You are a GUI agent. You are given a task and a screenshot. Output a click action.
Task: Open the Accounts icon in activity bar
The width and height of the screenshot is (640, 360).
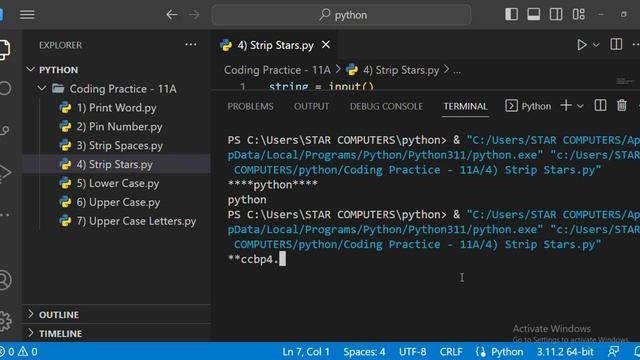click(x=5, y=280)
